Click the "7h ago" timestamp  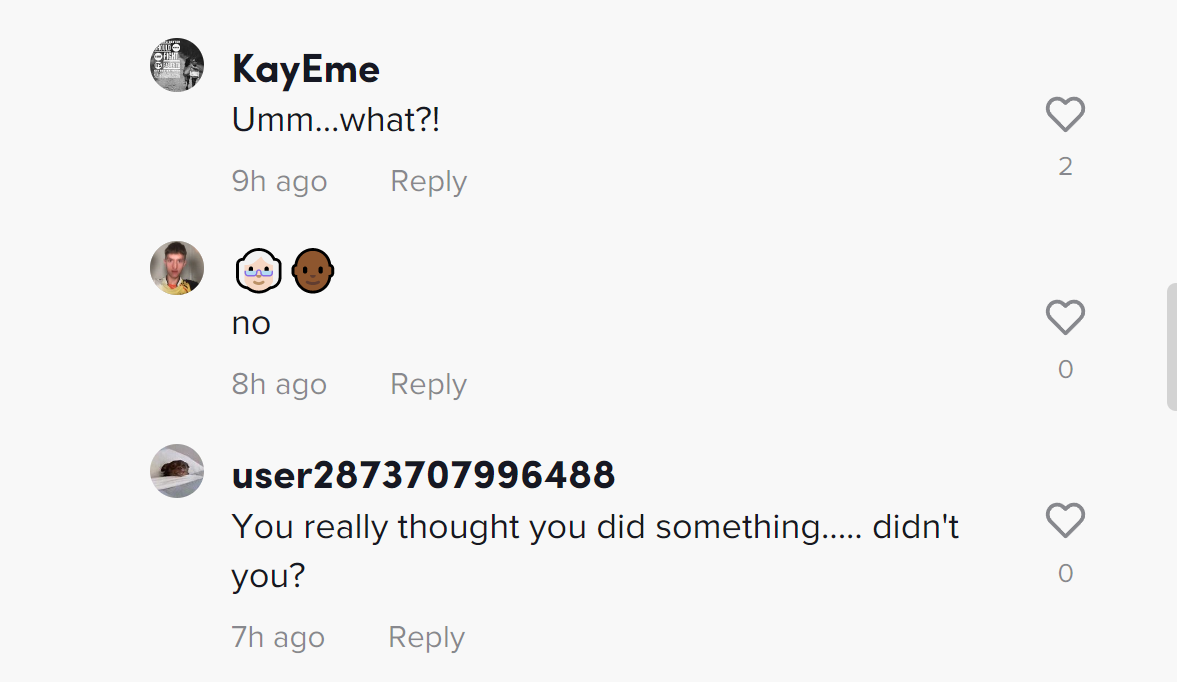pos(278,637)
